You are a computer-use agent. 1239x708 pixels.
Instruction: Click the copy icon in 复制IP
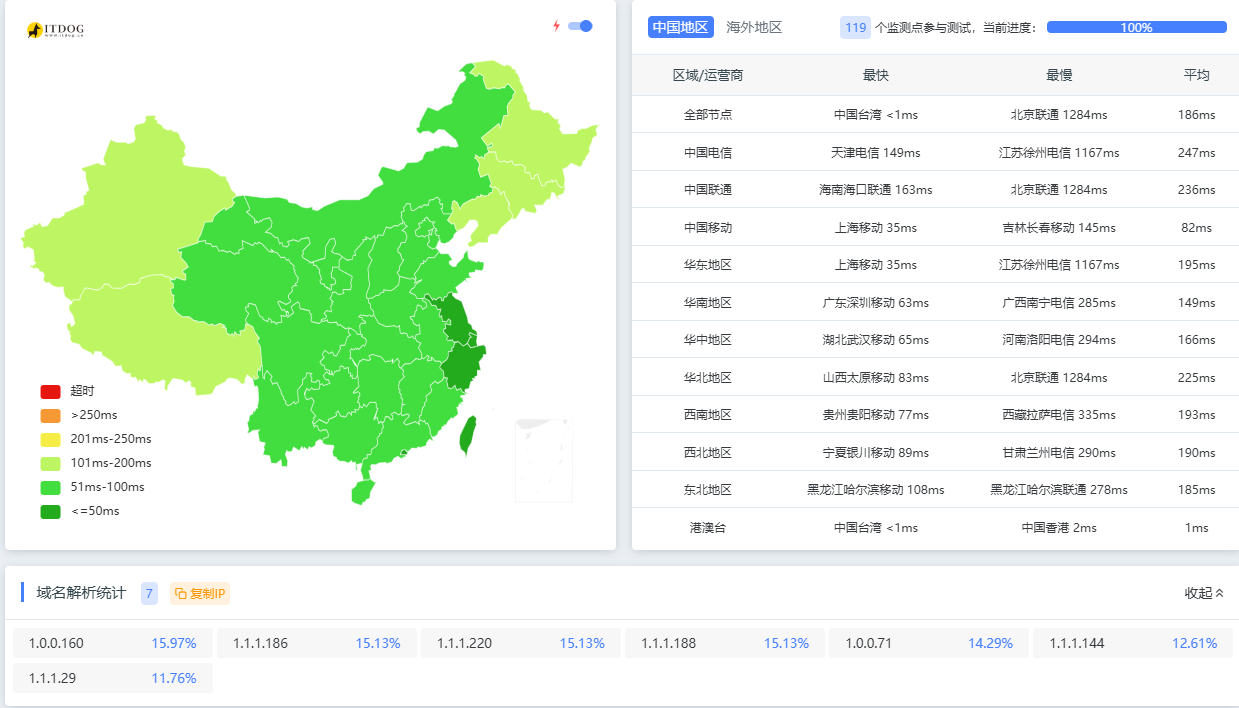pyautogui.click(x=180, y=593)
